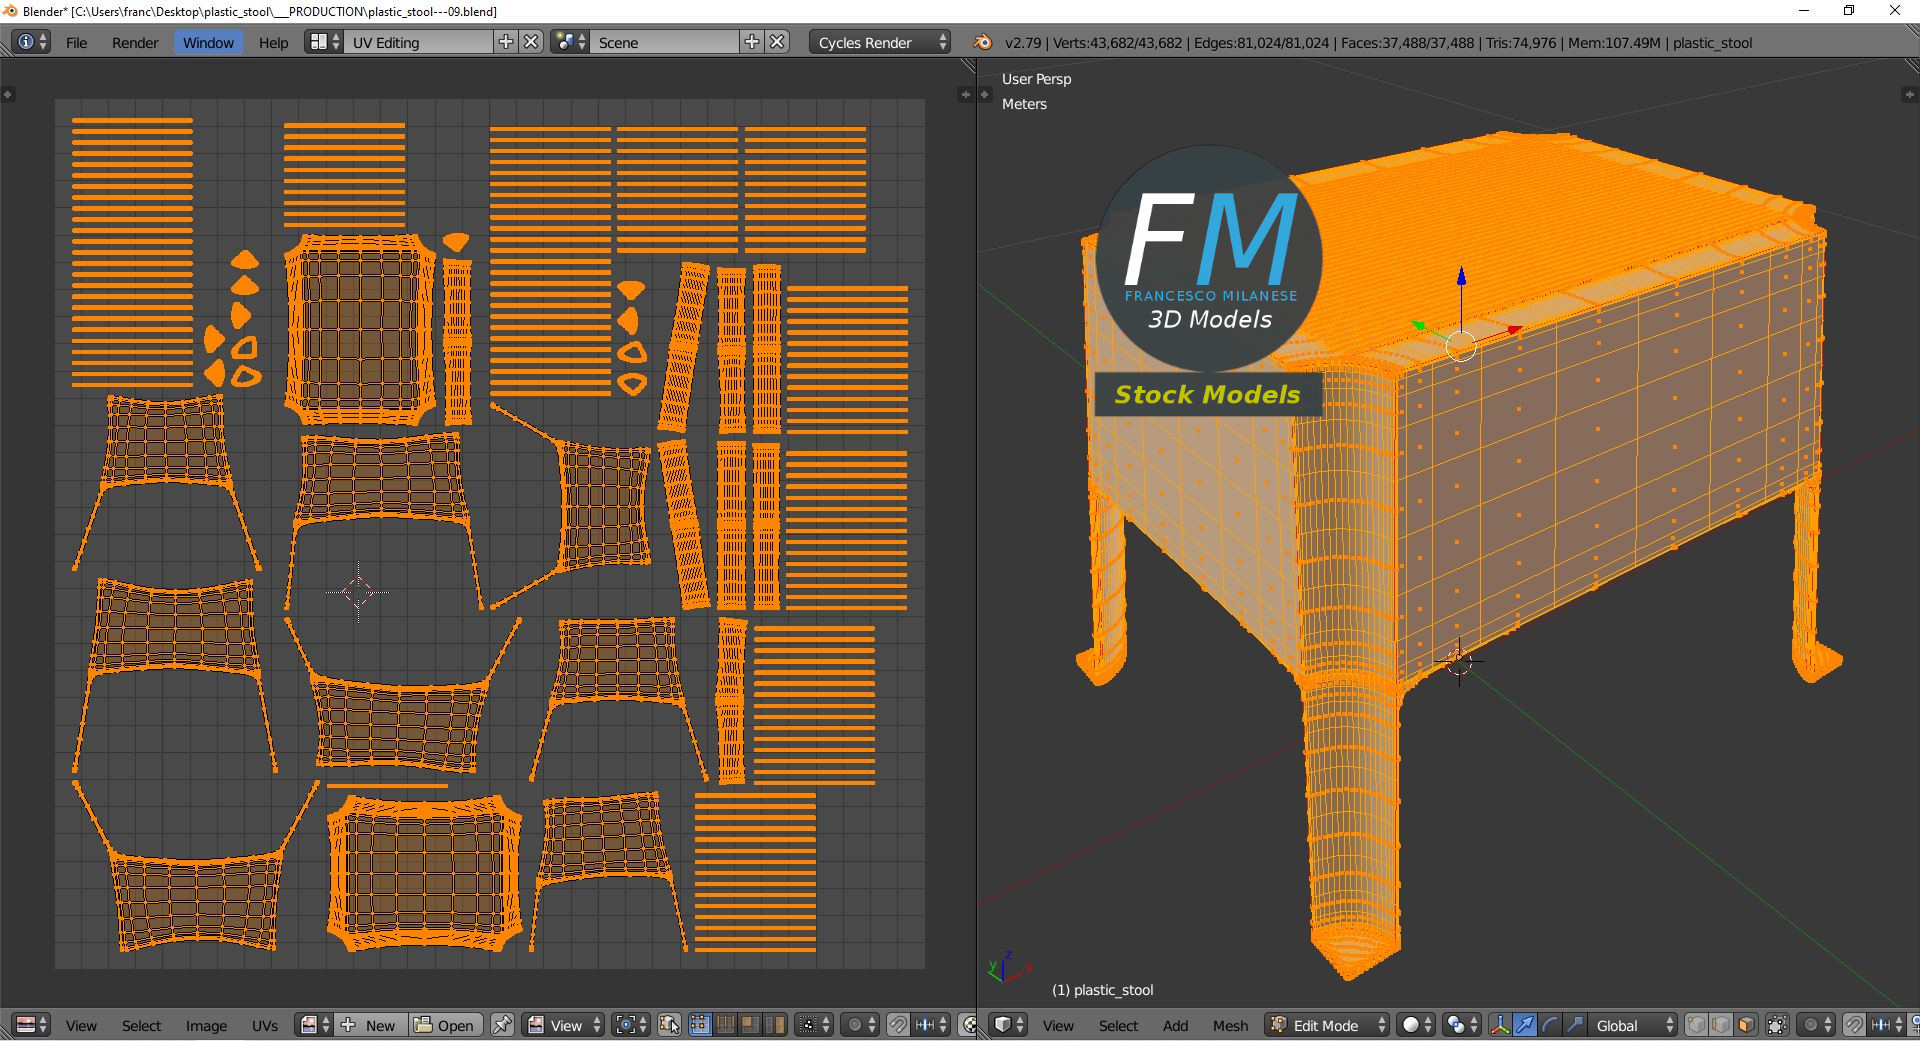Viewport: 1920px width, 1041px height.
Task: Click the white manipulator center circle
Action: click(1461, 346)
